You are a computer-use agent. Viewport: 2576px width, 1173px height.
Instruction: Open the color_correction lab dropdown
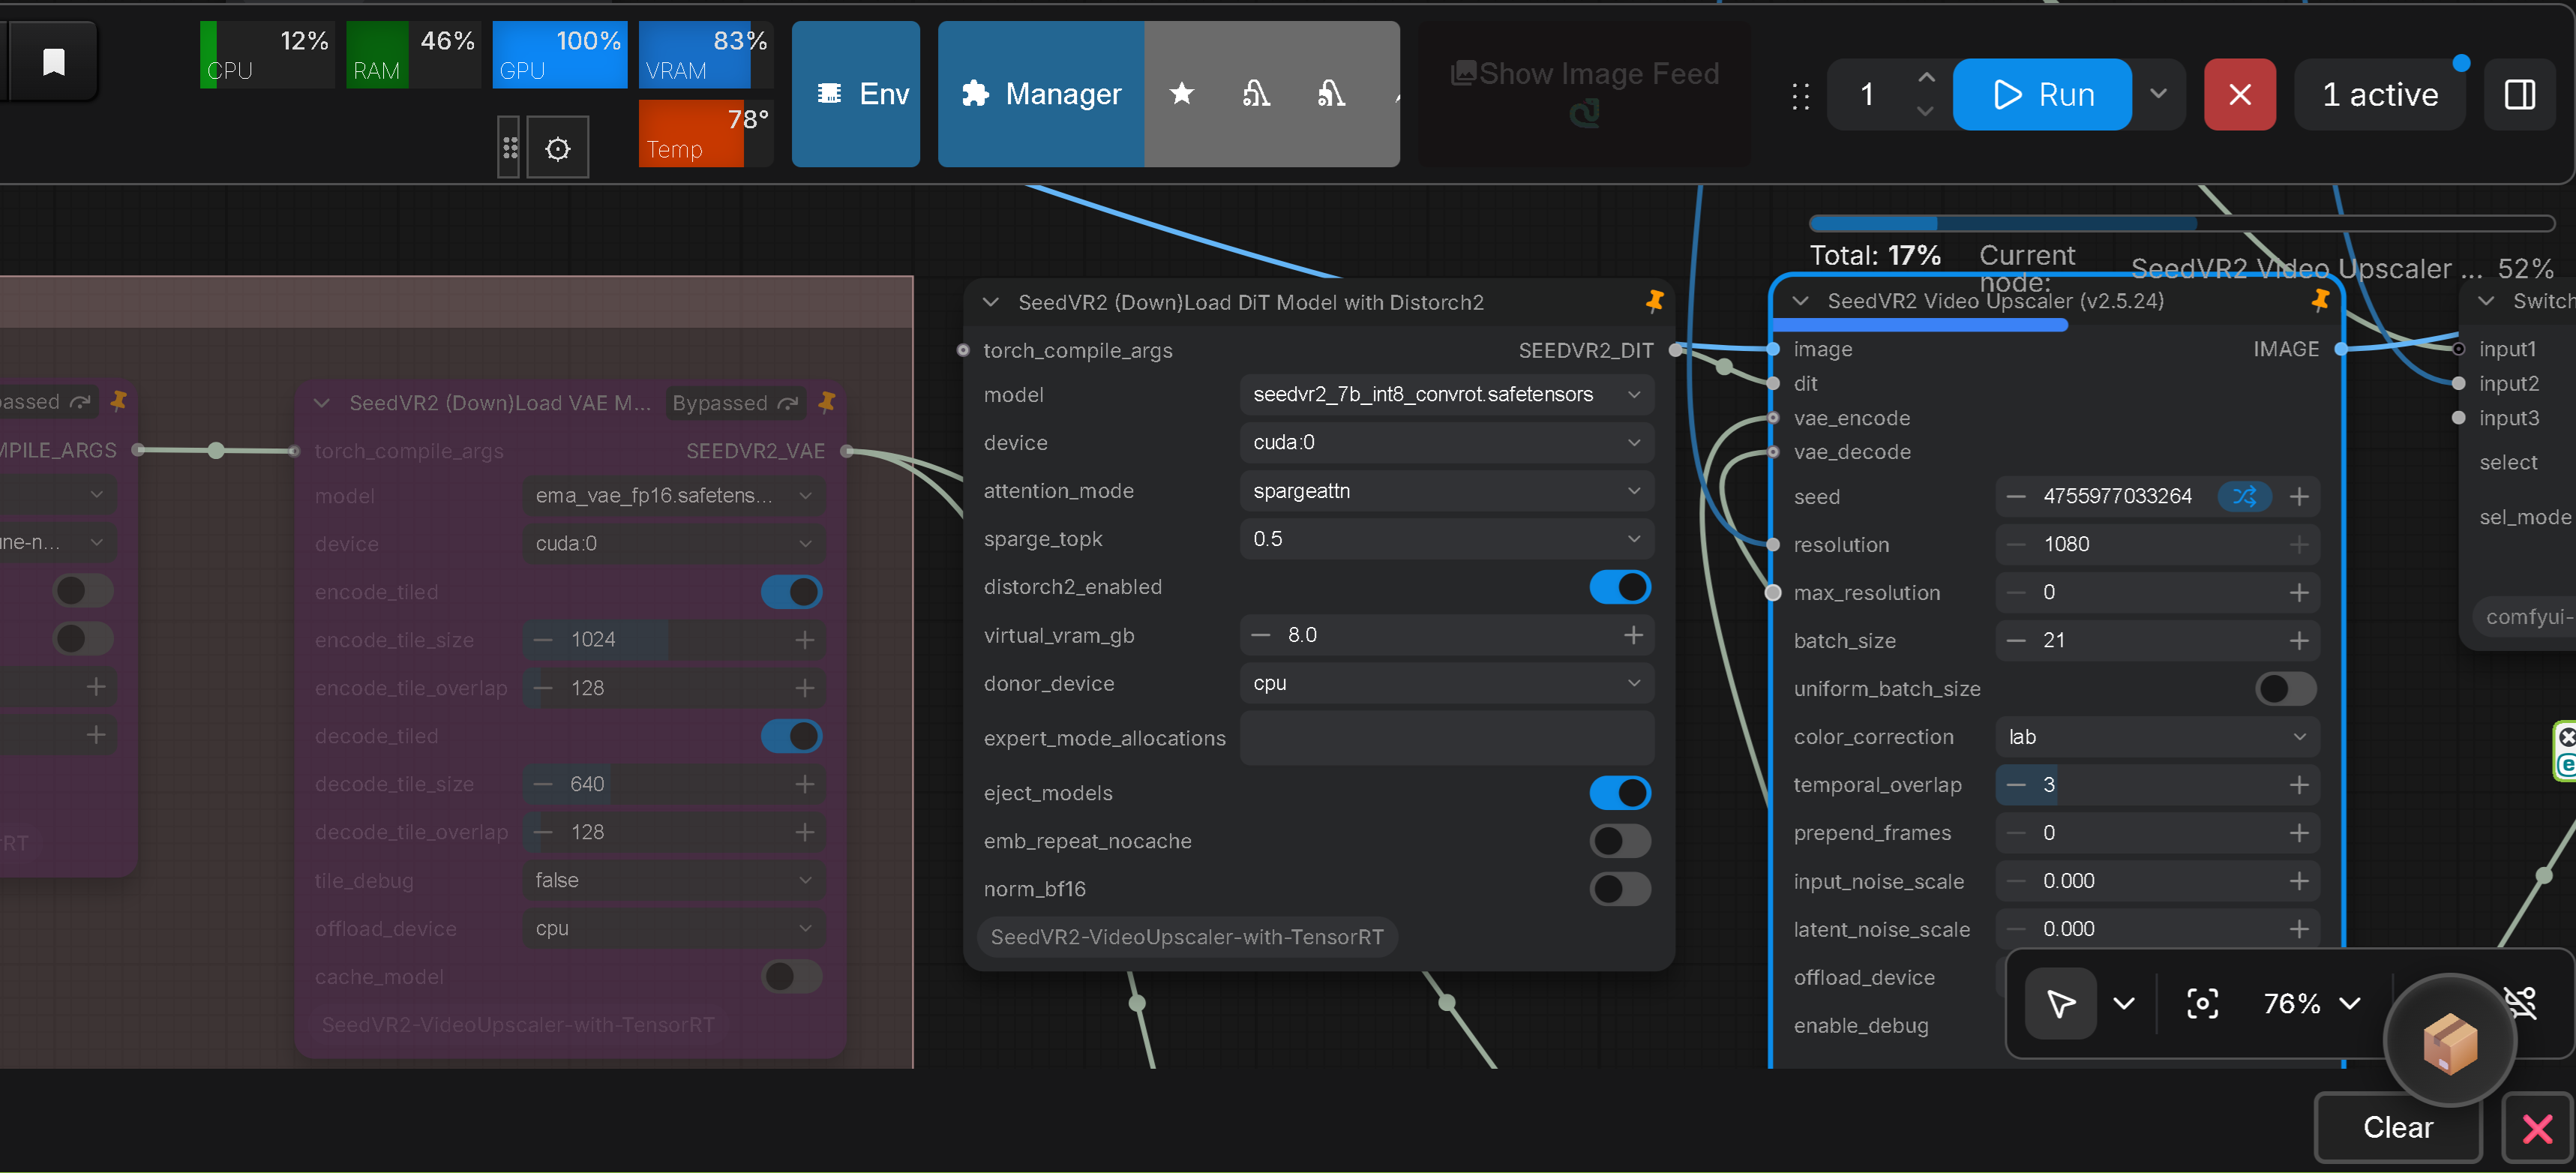pyautogui.click(x=2157, y=737)
